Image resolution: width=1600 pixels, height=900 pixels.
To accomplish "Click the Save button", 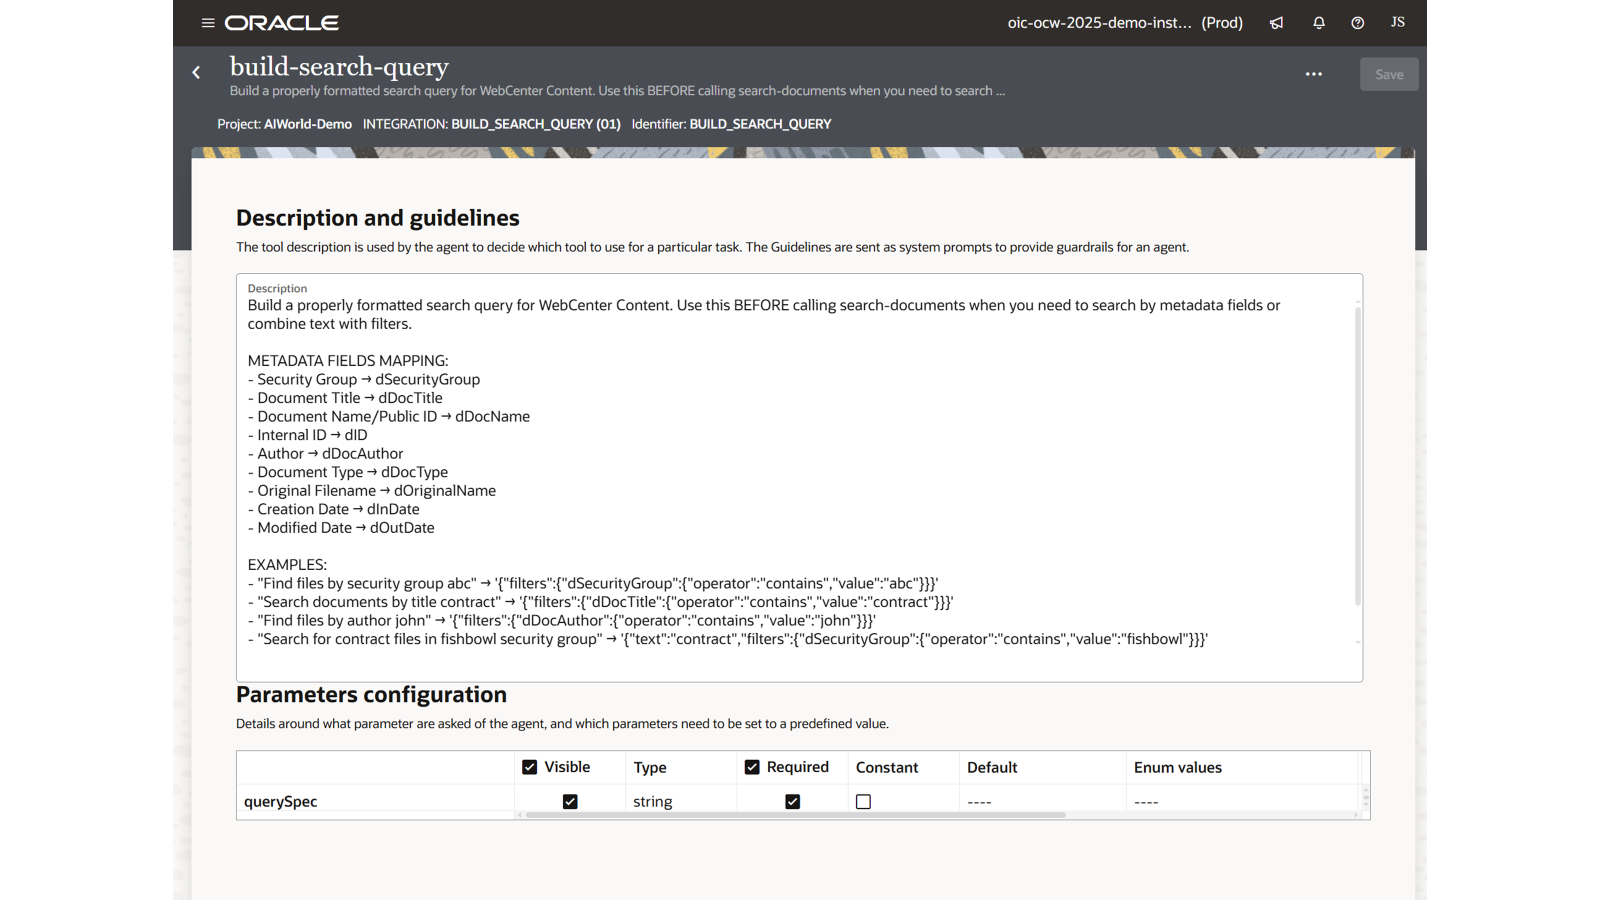I will [x=1389, y=73].
